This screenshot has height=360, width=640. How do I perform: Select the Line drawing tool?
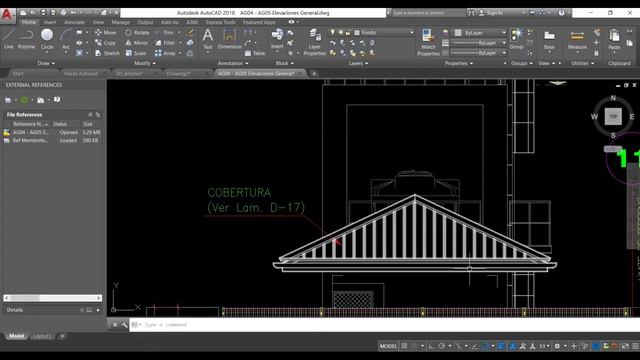coord(9,39)
